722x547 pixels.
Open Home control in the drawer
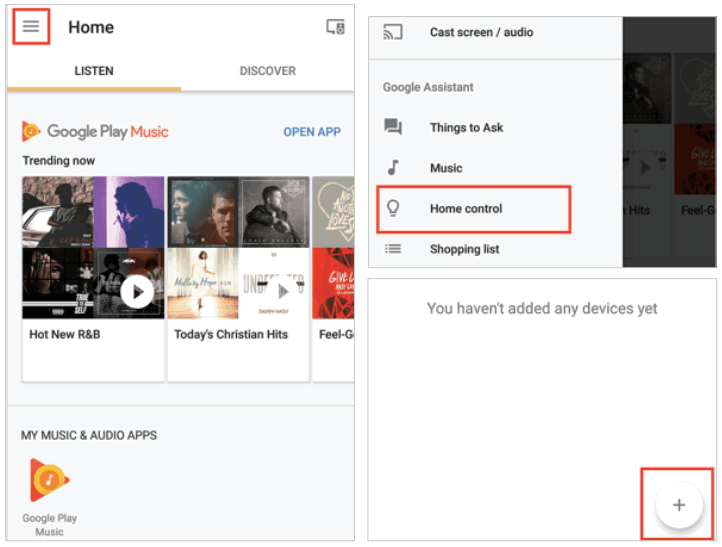pyautogui.click(x=474, y=209)
